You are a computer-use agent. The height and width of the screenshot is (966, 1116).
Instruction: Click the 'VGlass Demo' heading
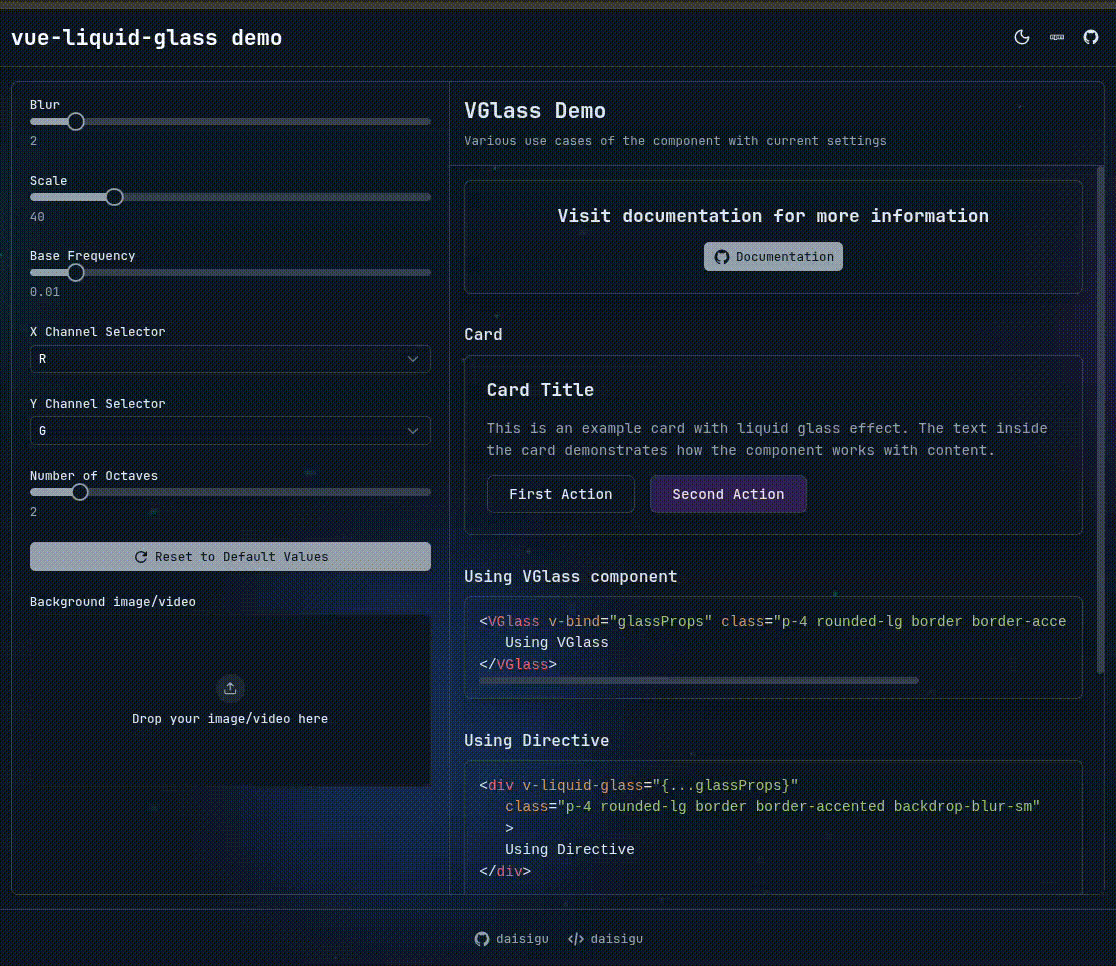535,111
